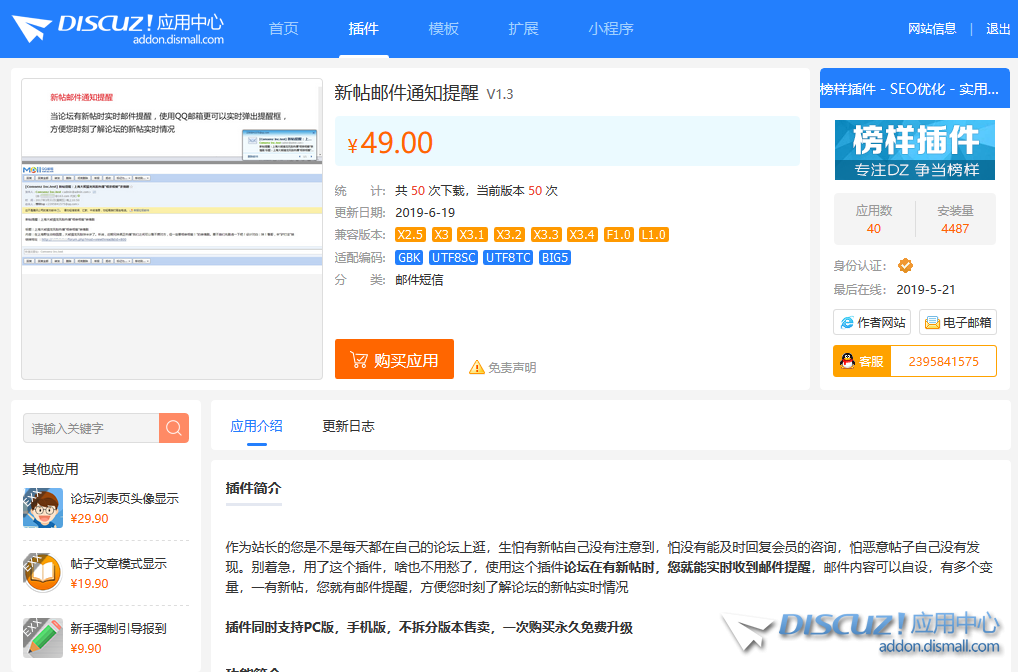The height and width of the screenshot is (672, 1018).
Task: Switch to the 应用介绍 tab
Action: [x=256, y=426]
